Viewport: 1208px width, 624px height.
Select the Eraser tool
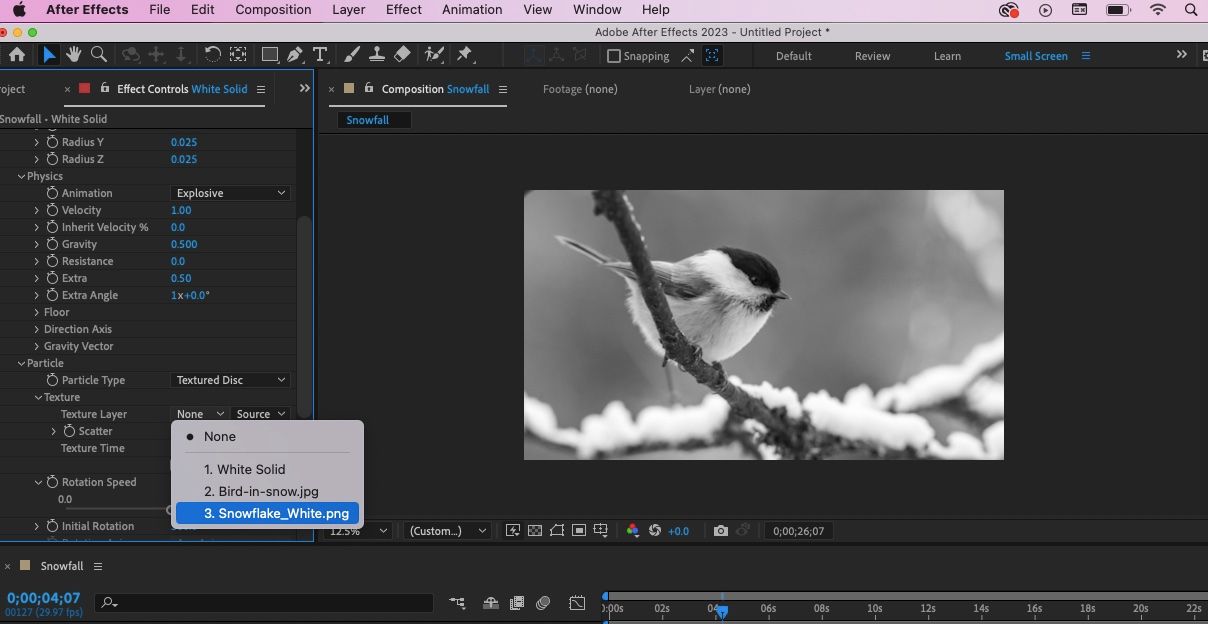coord(402,55)
